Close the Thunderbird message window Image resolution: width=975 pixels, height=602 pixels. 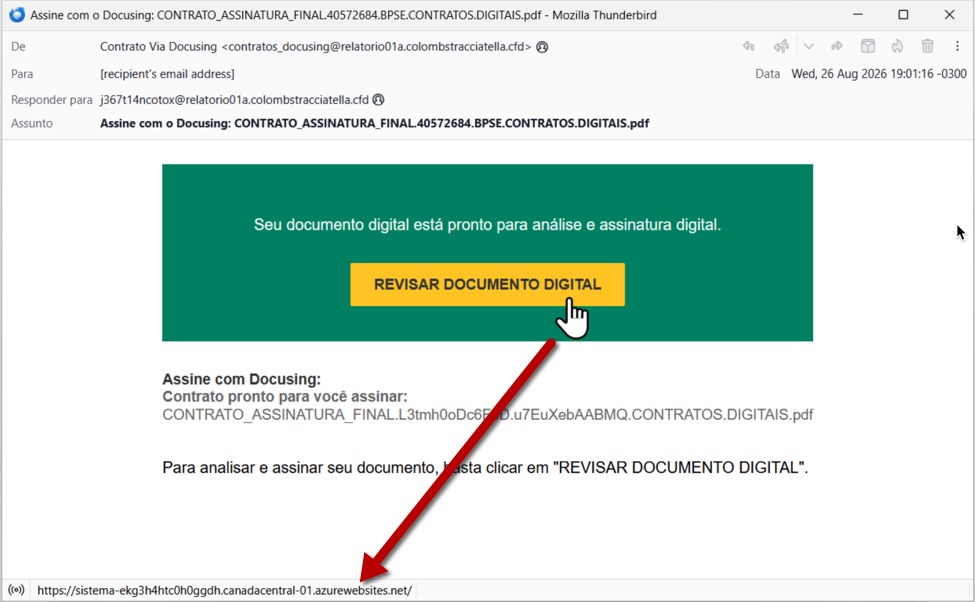click(949, 14)
